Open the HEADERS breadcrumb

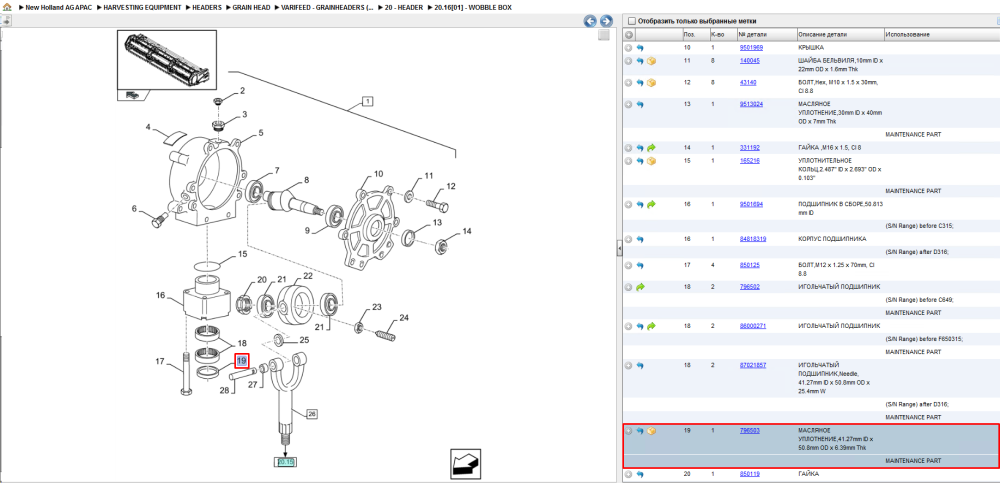tap(207, 8)
